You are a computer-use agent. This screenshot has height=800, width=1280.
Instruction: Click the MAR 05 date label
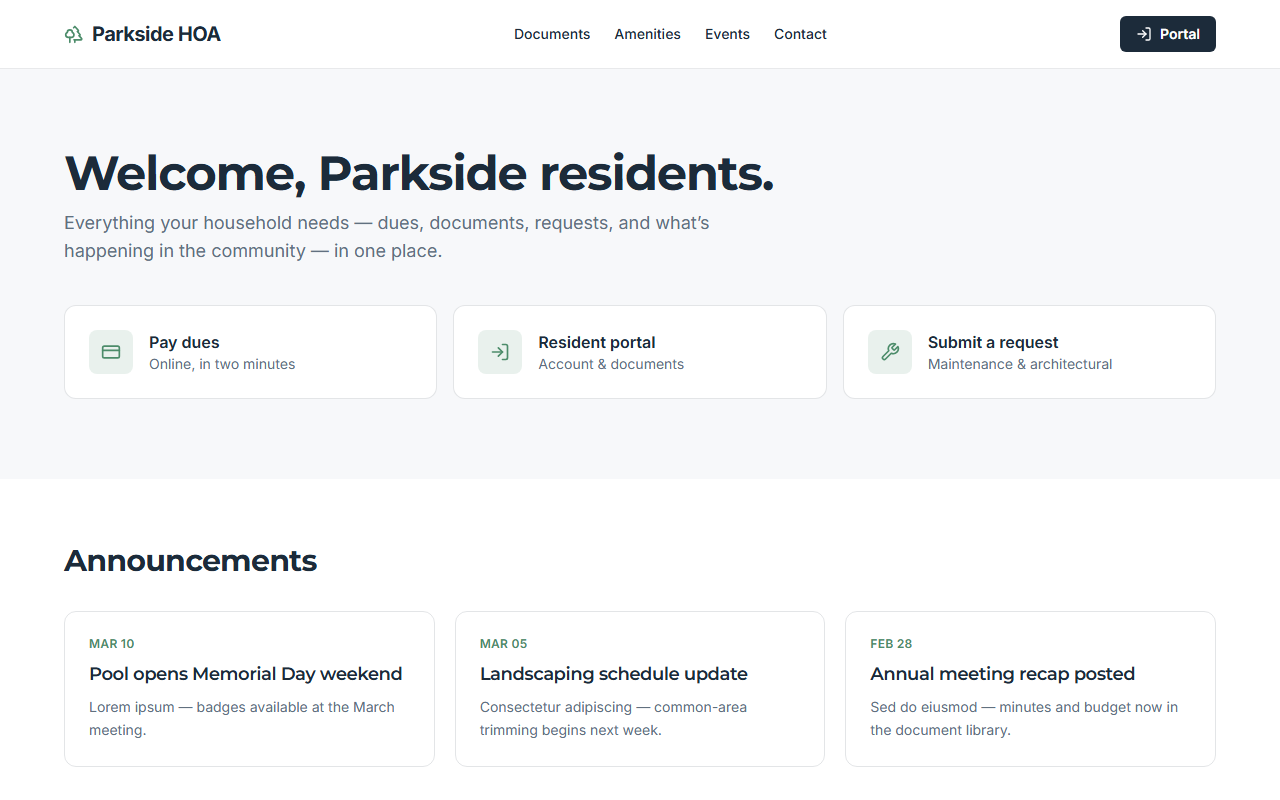pos(504,644)
